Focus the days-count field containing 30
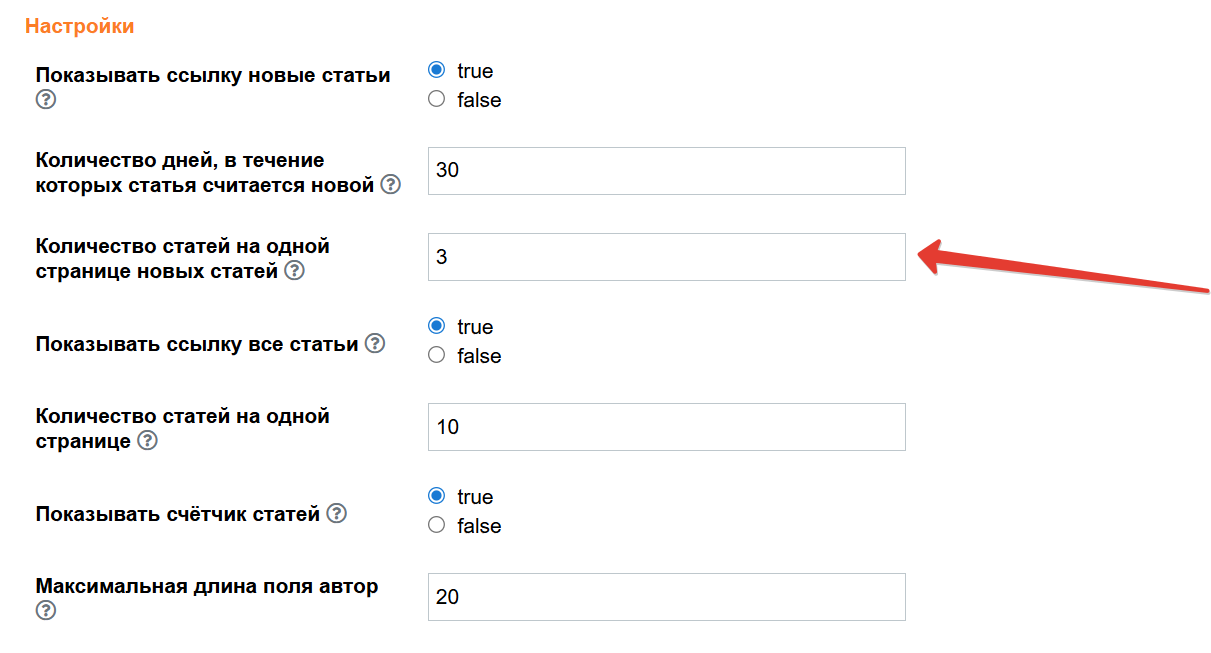The image size is (1211, 653). coord(666,171)
